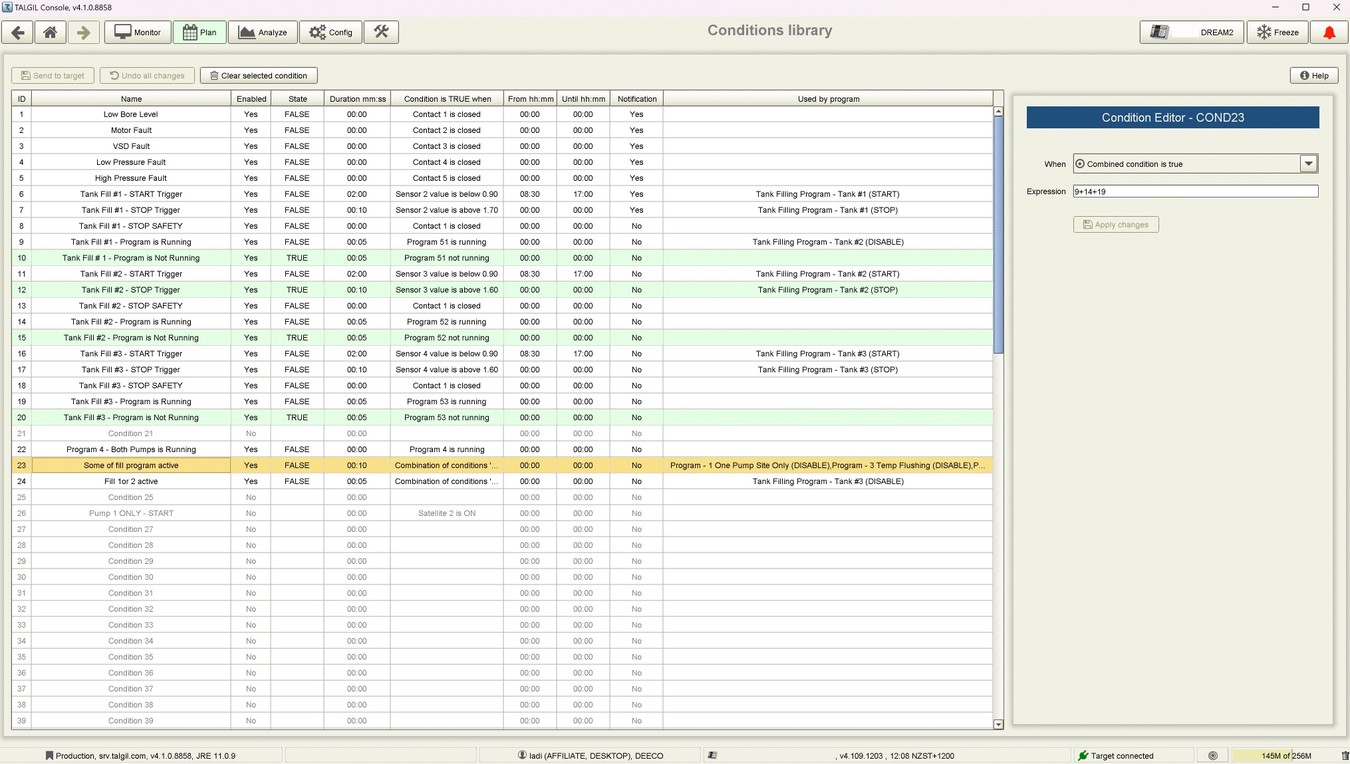Click the Duration mm:ss column header
1350x764 pixels.
coord(357,99)
